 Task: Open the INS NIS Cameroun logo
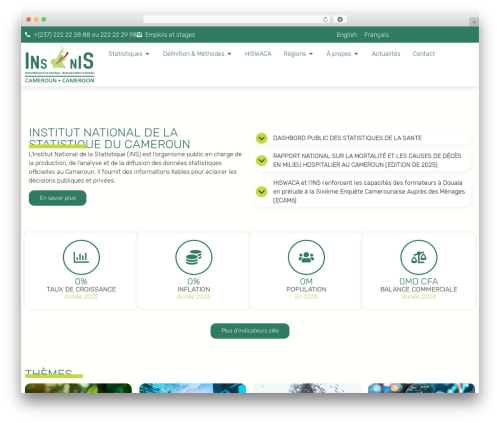pyautogui.click(x=60, y=65)
